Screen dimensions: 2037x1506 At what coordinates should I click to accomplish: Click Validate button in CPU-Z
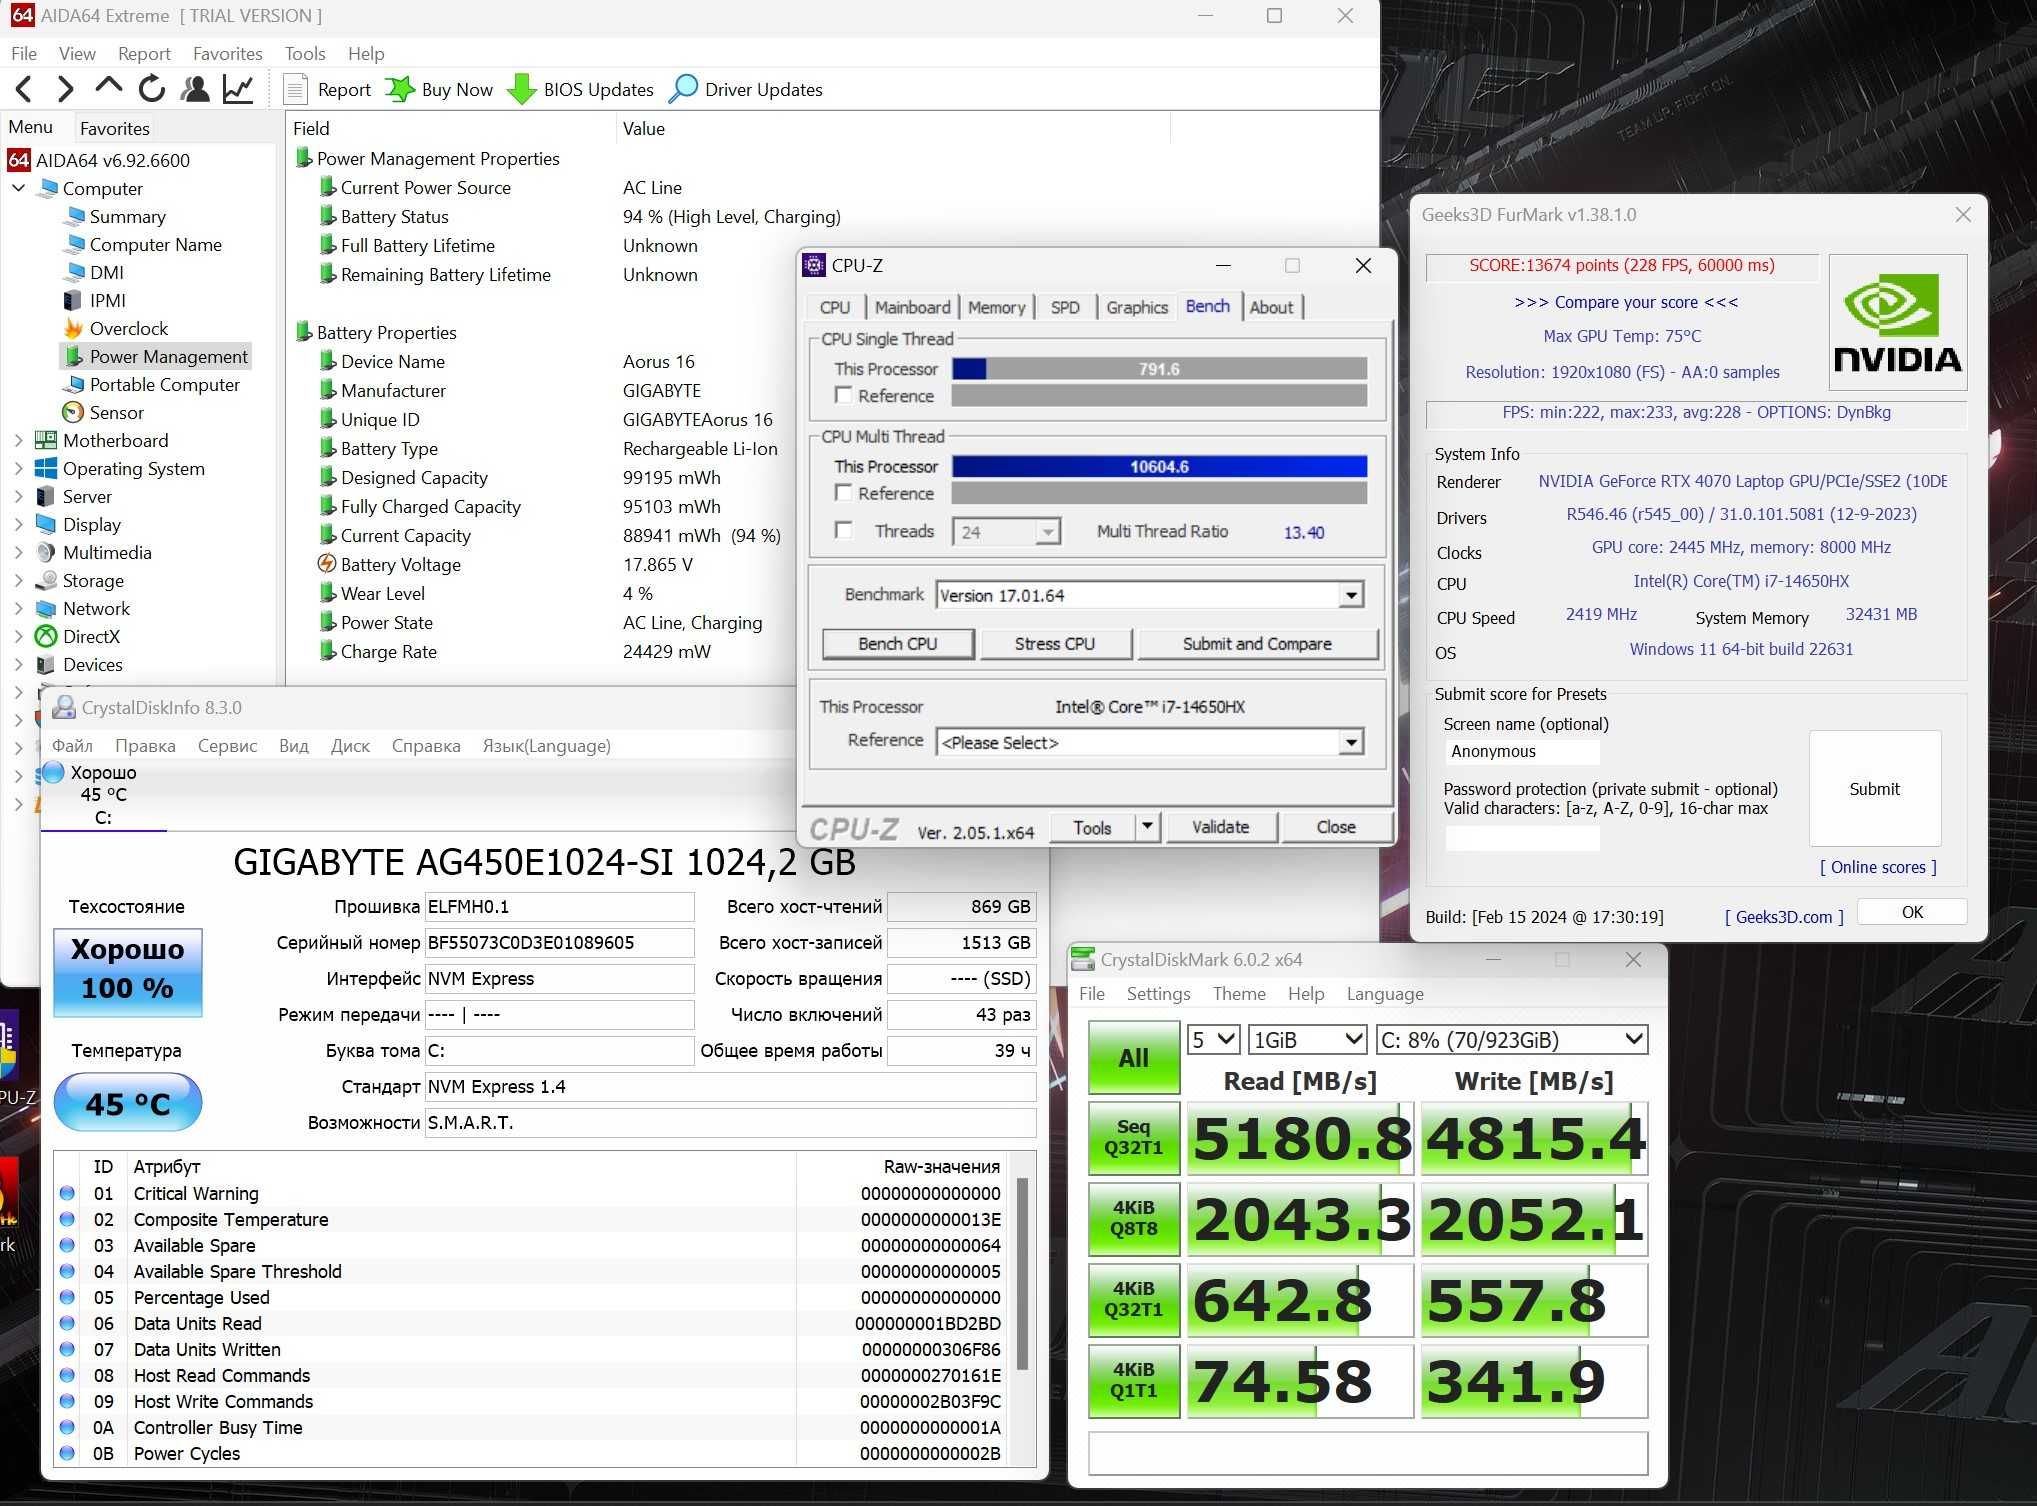pyautogui.click(x=1220, y=827)
